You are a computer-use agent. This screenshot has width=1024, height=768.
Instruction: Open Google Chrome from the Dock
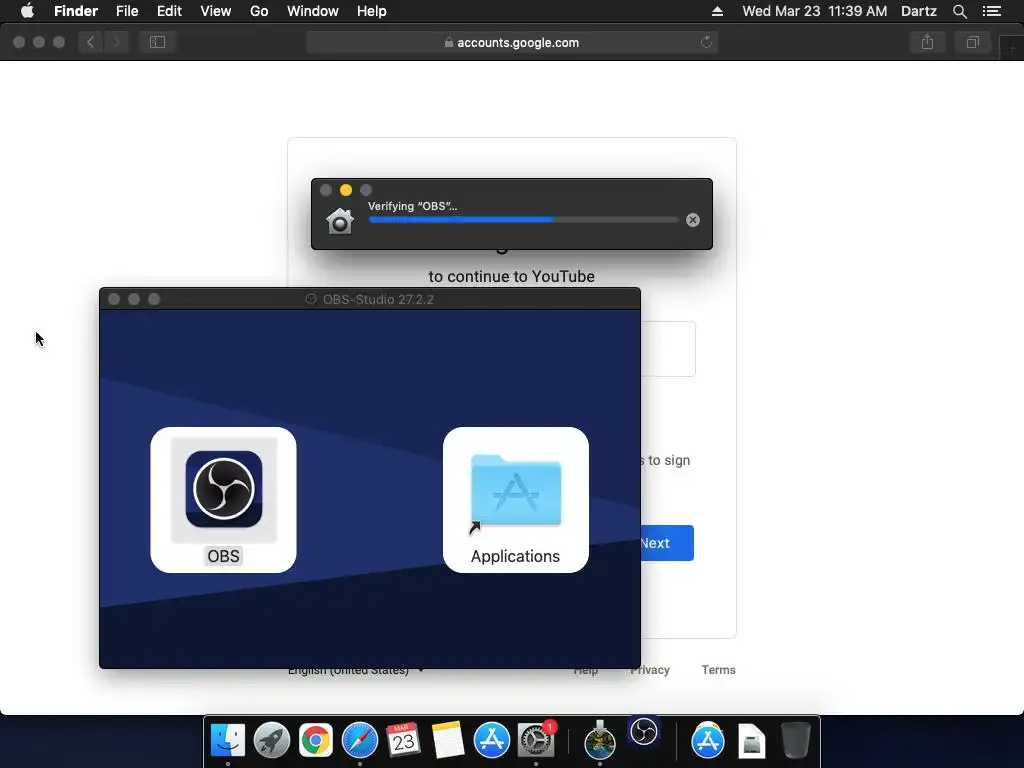(x=315, y=741)
